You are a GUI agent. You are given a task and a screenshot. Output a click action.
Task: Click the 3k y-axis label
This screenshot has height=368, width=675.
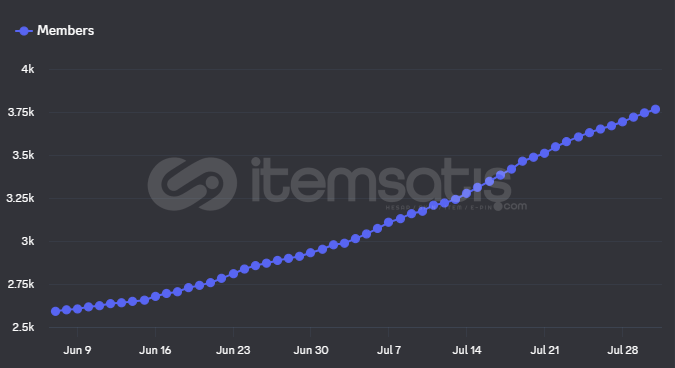pos(28,241)
